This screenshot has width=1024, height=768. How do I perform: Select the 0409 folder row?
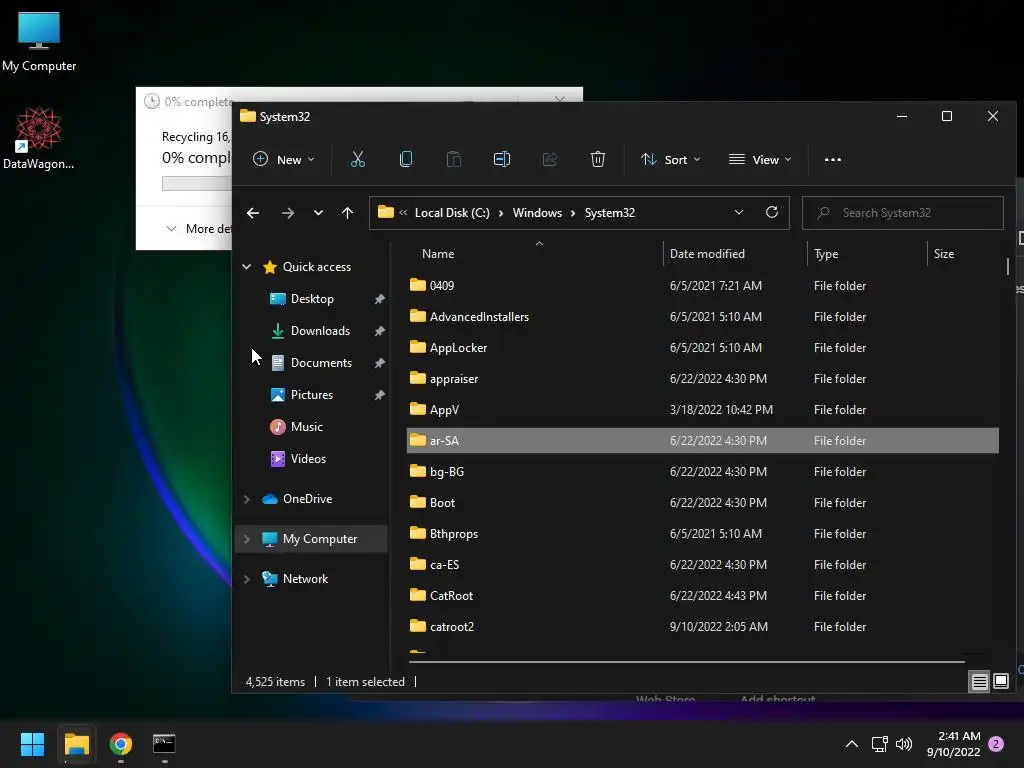coord(702,285)
